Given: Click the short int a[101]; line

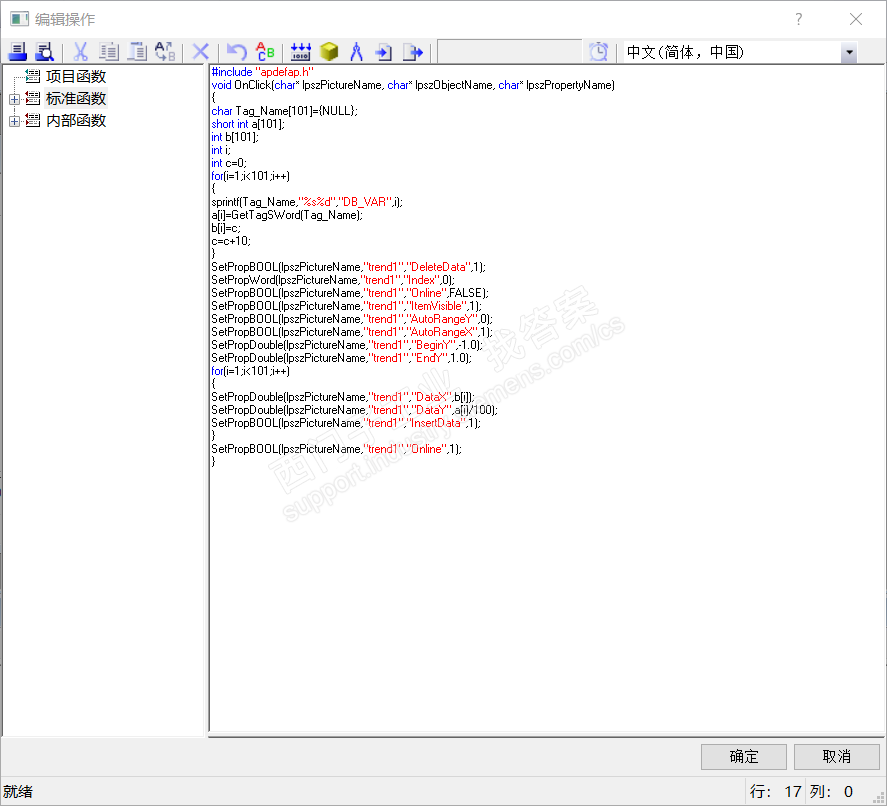Looking at the screenshot, I should [248, 124].
